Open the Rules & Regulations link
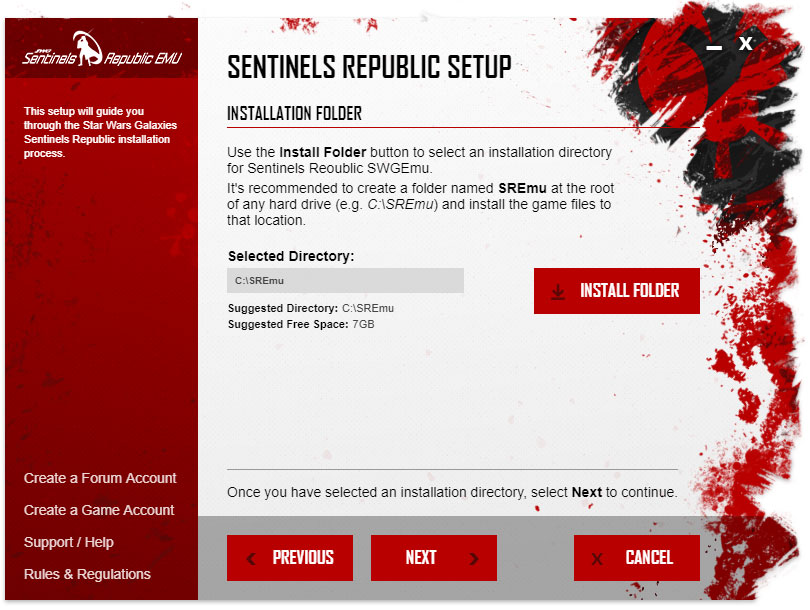Image resolution: width=810 pixels, height=610 pixels. [x=87, y=574]
